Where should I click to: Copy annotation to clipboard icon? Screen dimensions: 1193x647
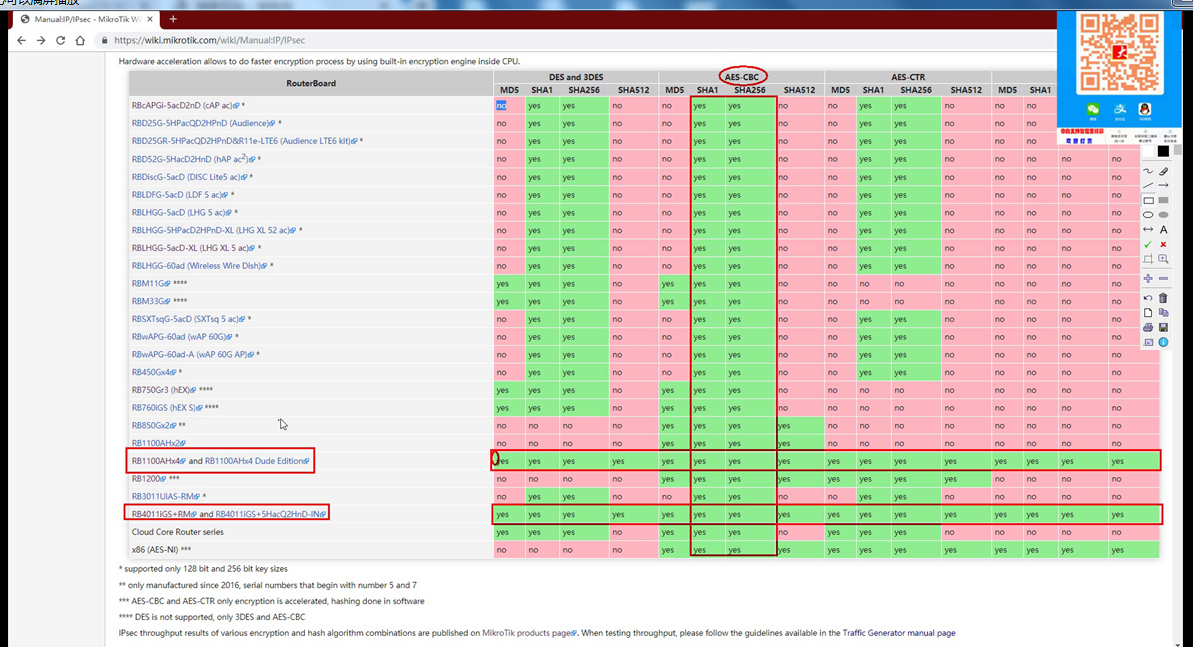pos(1163,313)
